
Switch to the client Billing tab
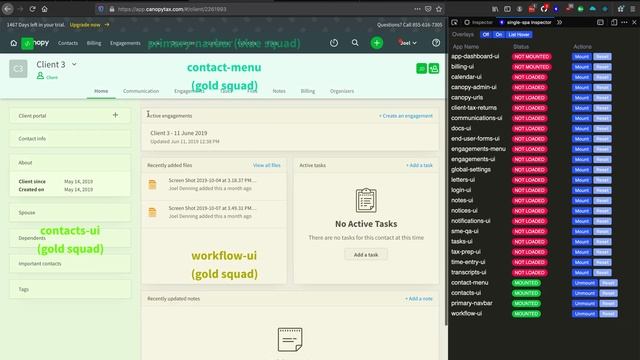[308, 91]
